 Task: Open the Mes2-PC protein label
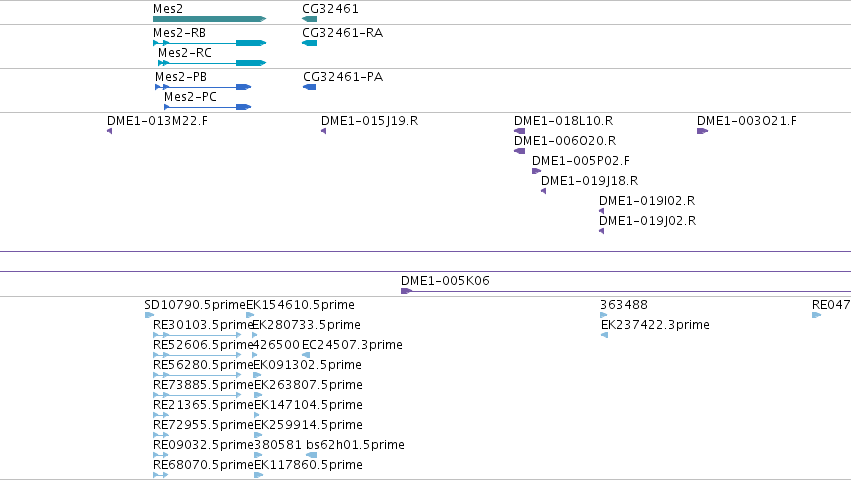(190, 97)
